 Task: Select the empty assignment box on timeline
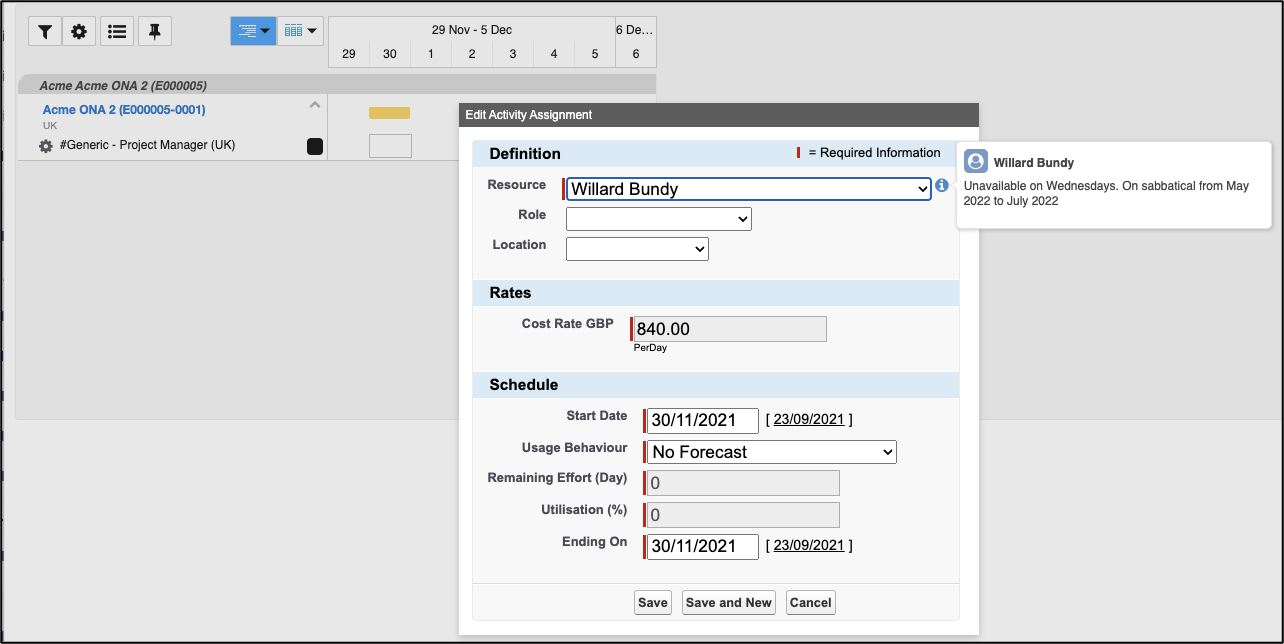tap(390, 146)
